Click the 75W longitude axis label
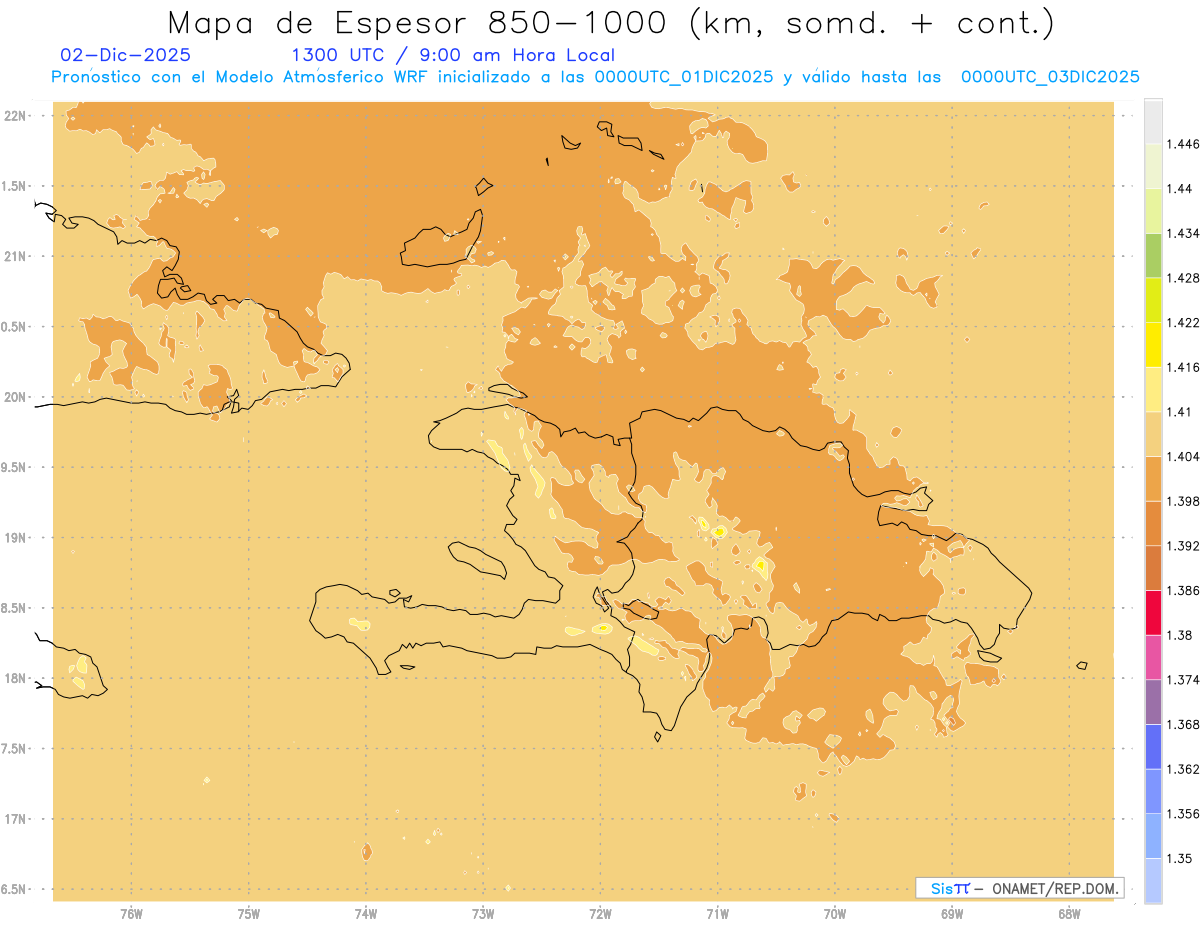This screenshot has width=1200, height=927. (248, 913)
